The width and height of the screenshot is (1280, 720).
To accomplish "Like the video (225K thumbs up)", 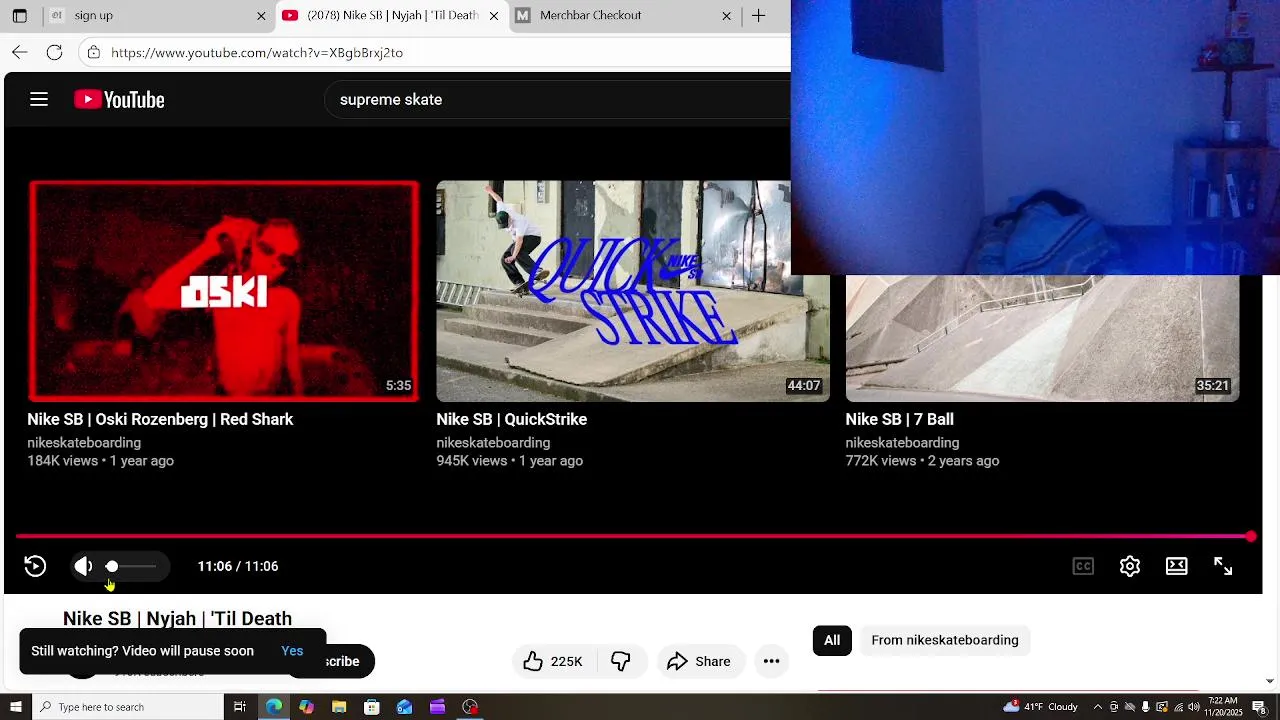I will (x=552, y=661).
